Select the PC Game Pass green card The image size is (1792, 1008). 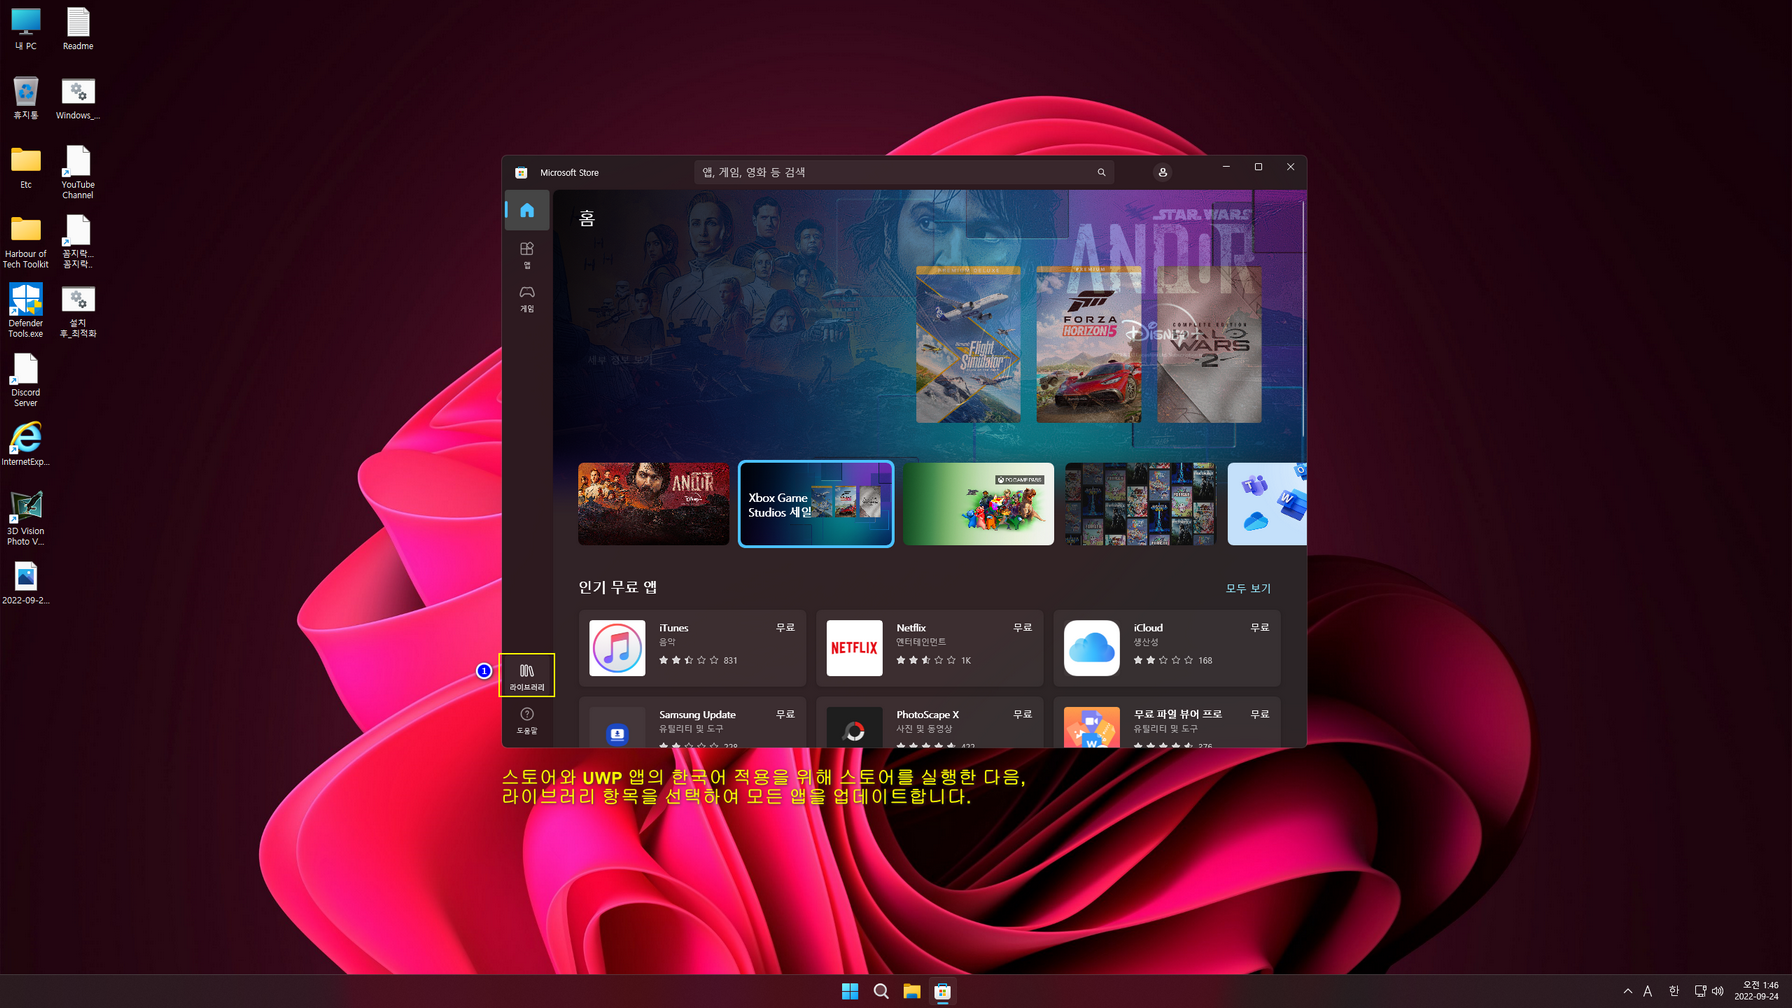coord(978,504)
